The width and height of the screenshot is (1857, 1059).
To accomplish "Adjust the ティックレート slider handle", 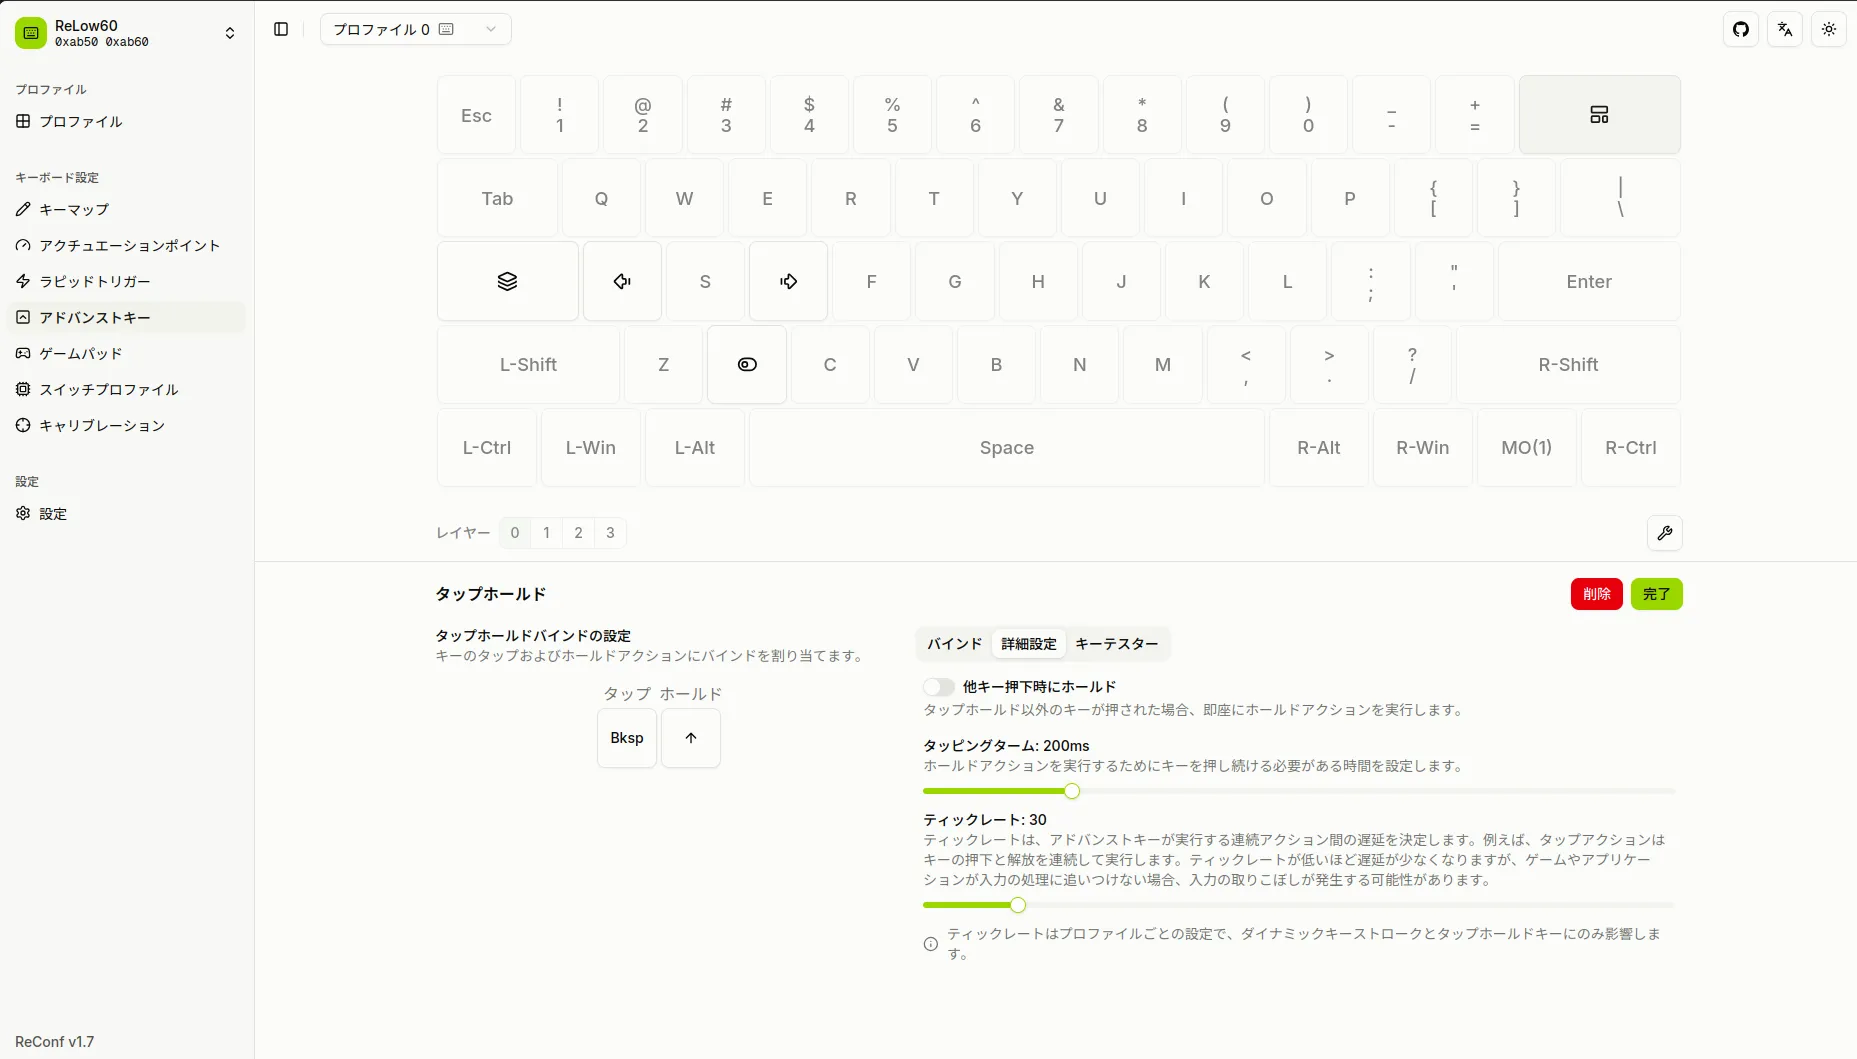I will 1018,905.
